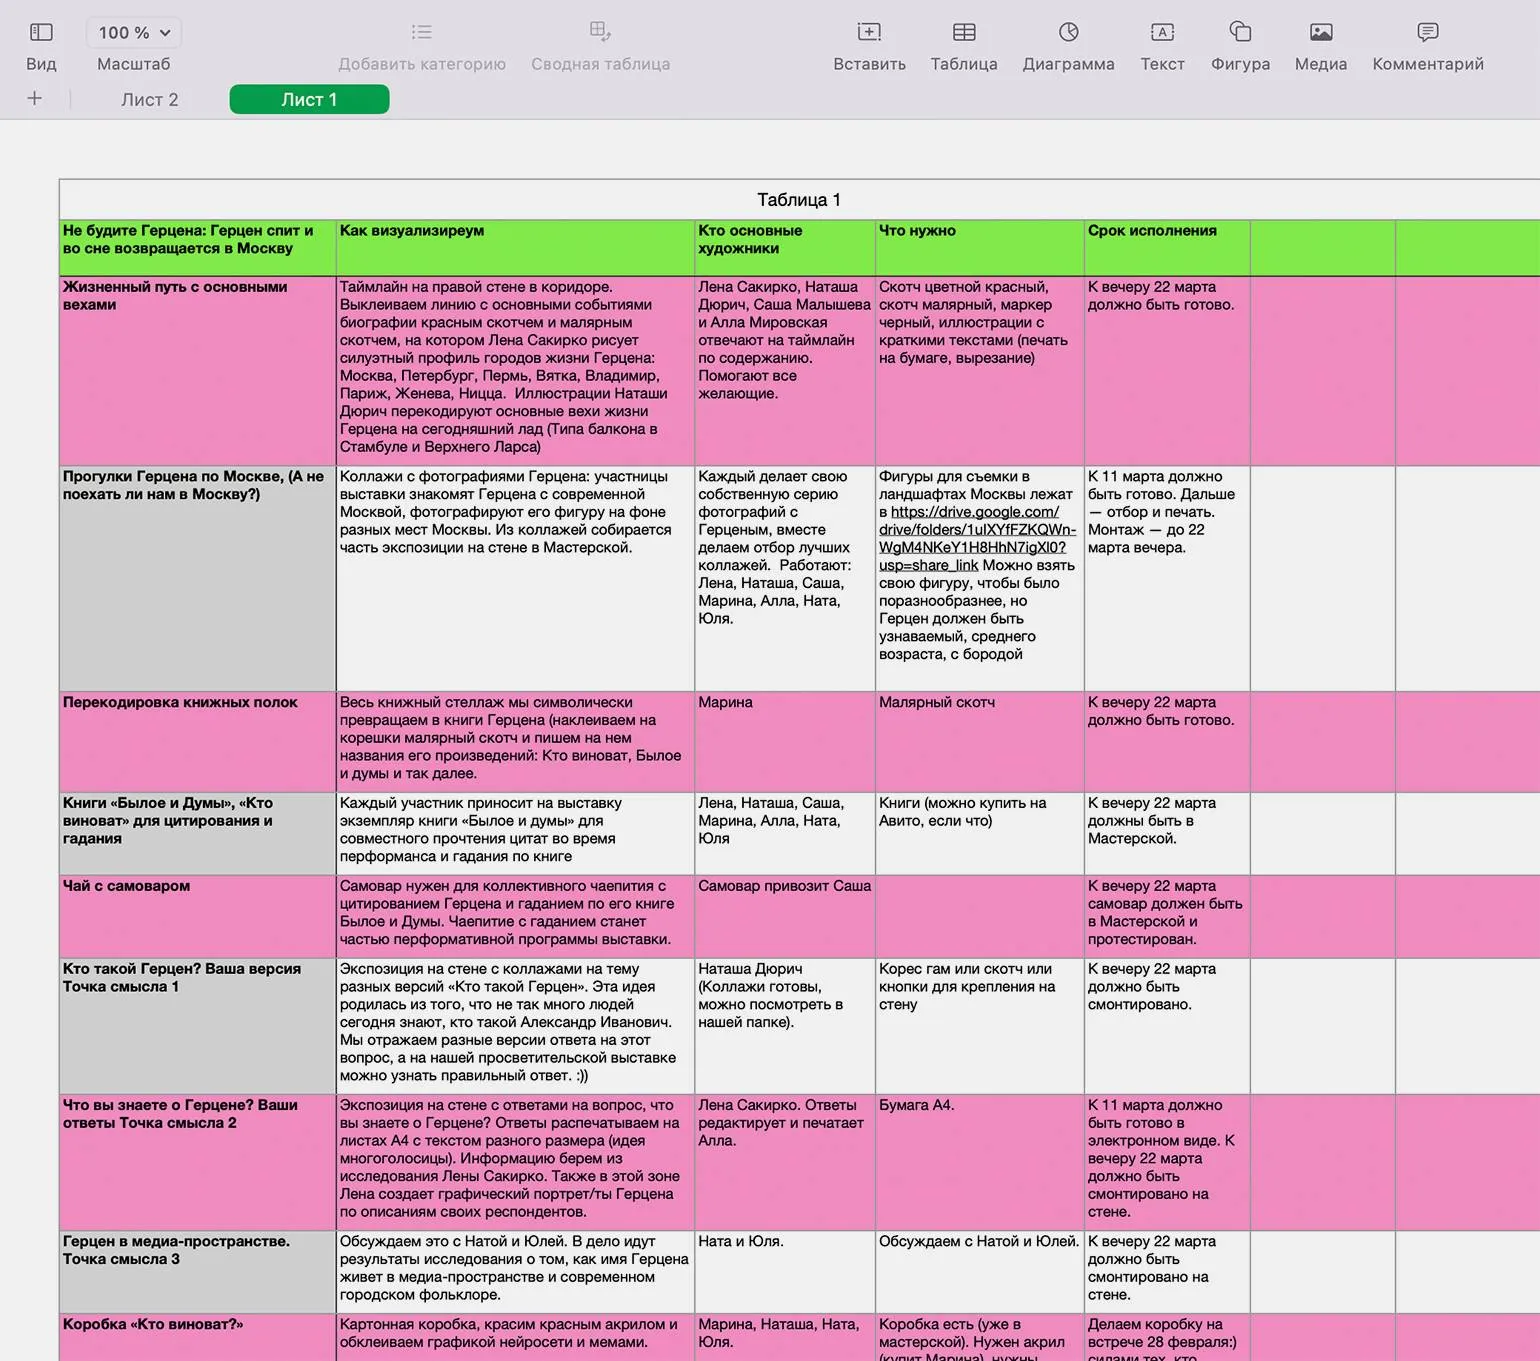
Task: Click the Table (Таблица) toolbar icon
Action: (963, 33)
